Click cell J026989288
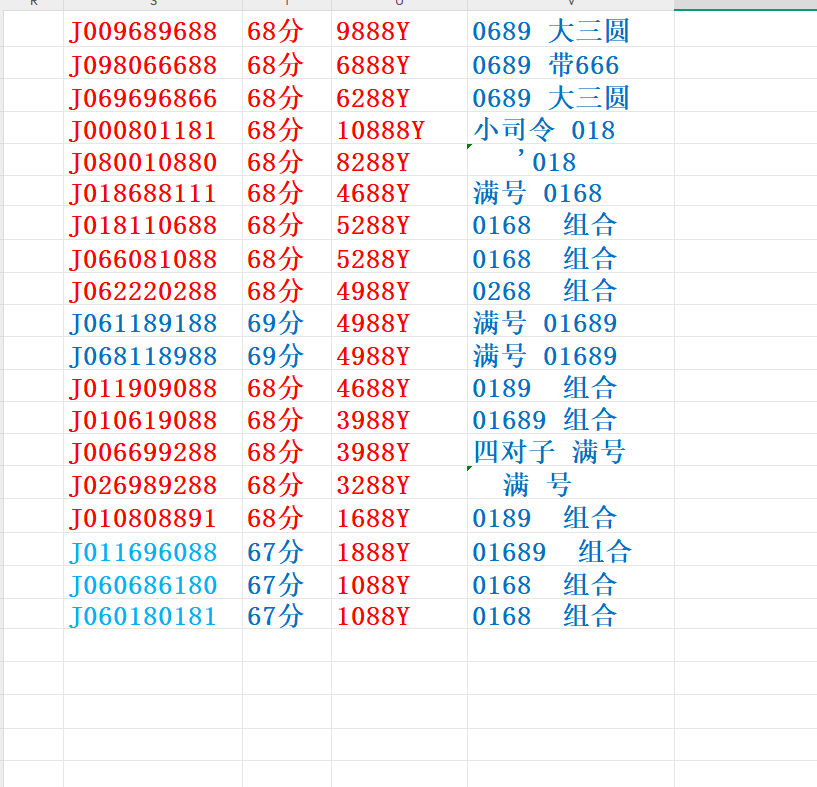817x787 pixels. 153,483
